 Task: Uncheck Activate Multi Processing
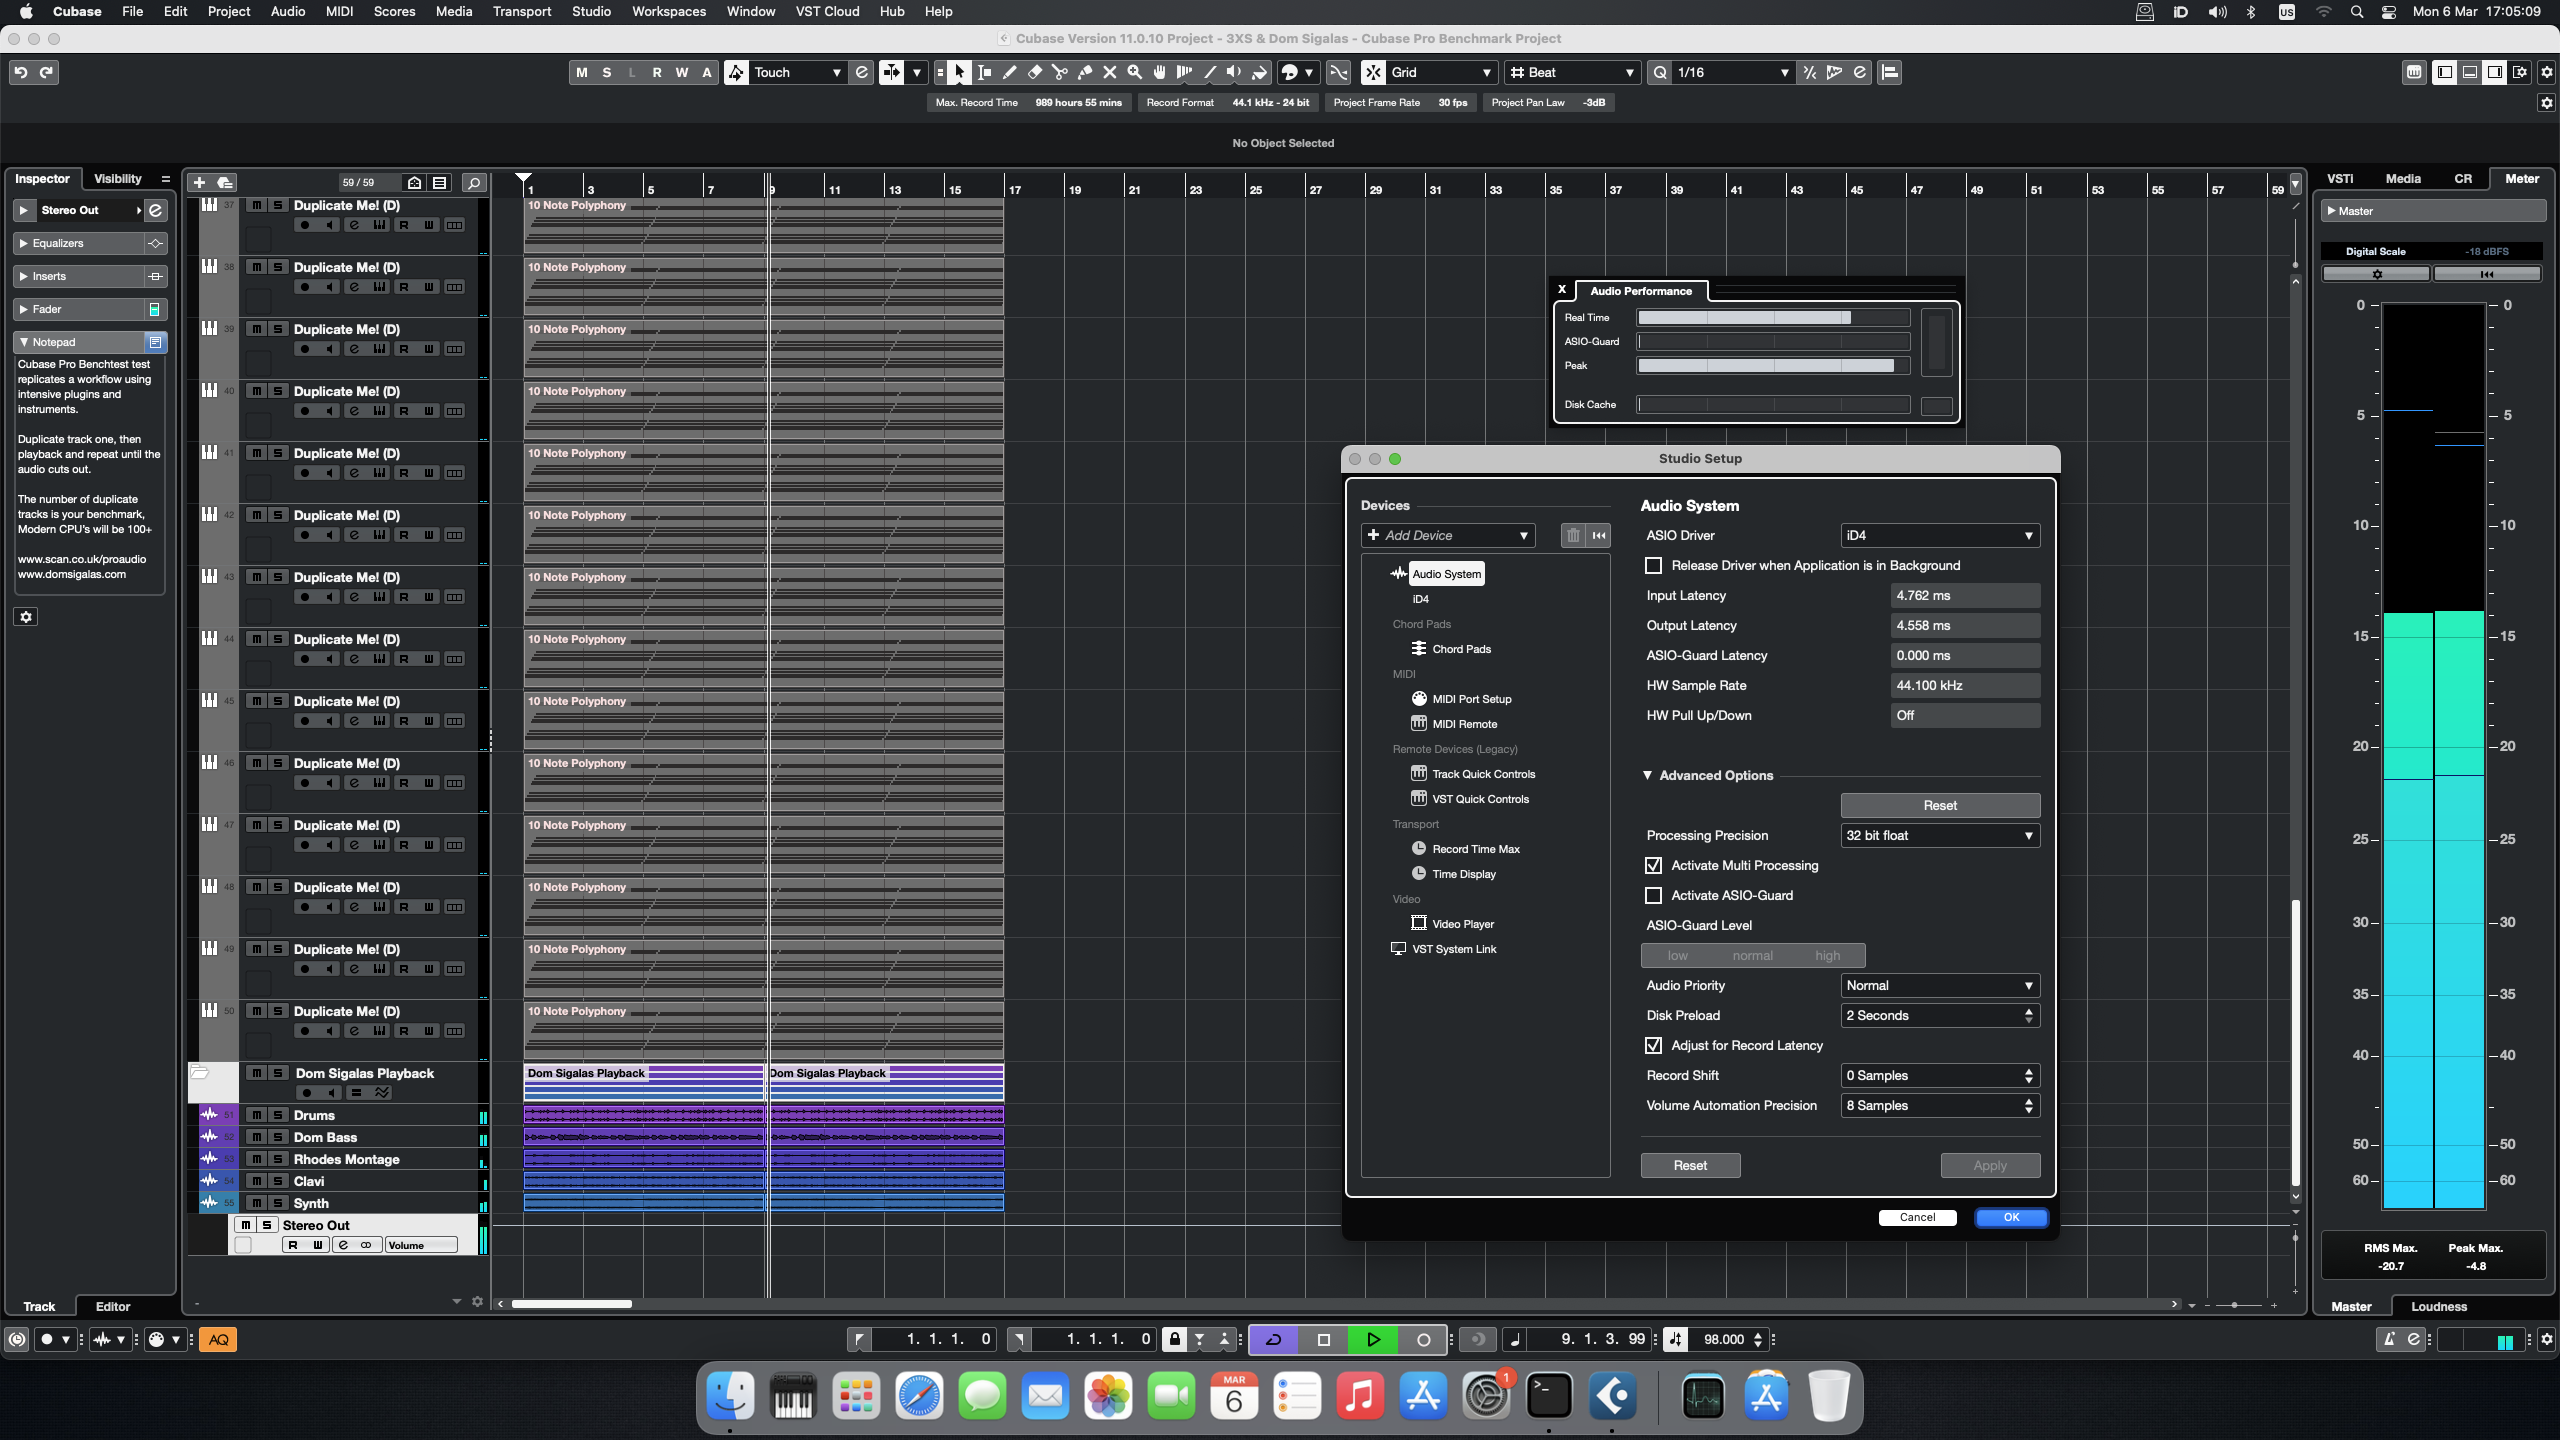1654,865
